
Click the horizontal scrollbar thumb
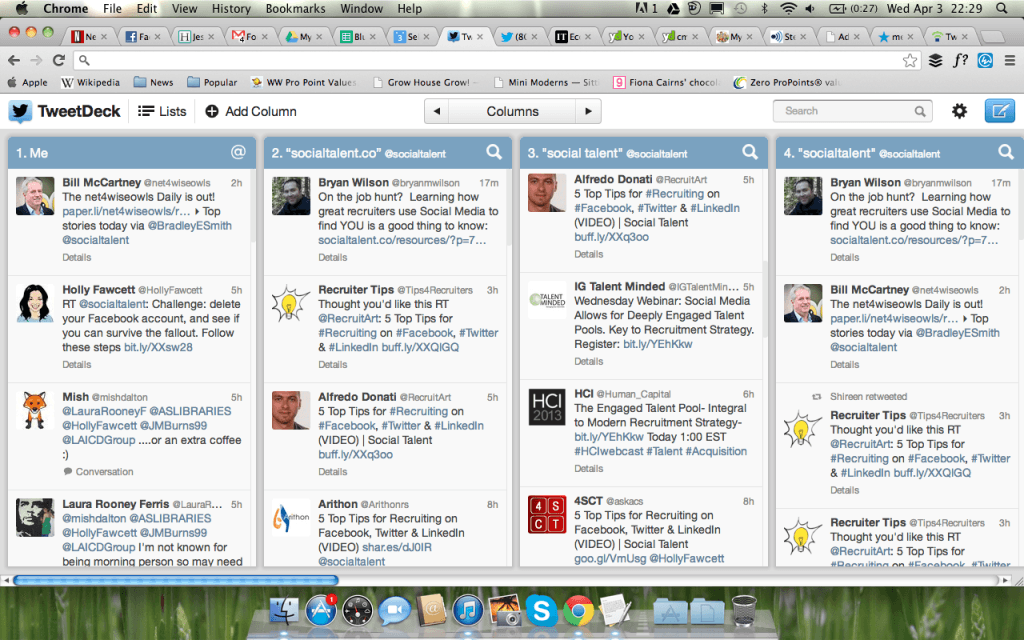click(x=175, y=580)
